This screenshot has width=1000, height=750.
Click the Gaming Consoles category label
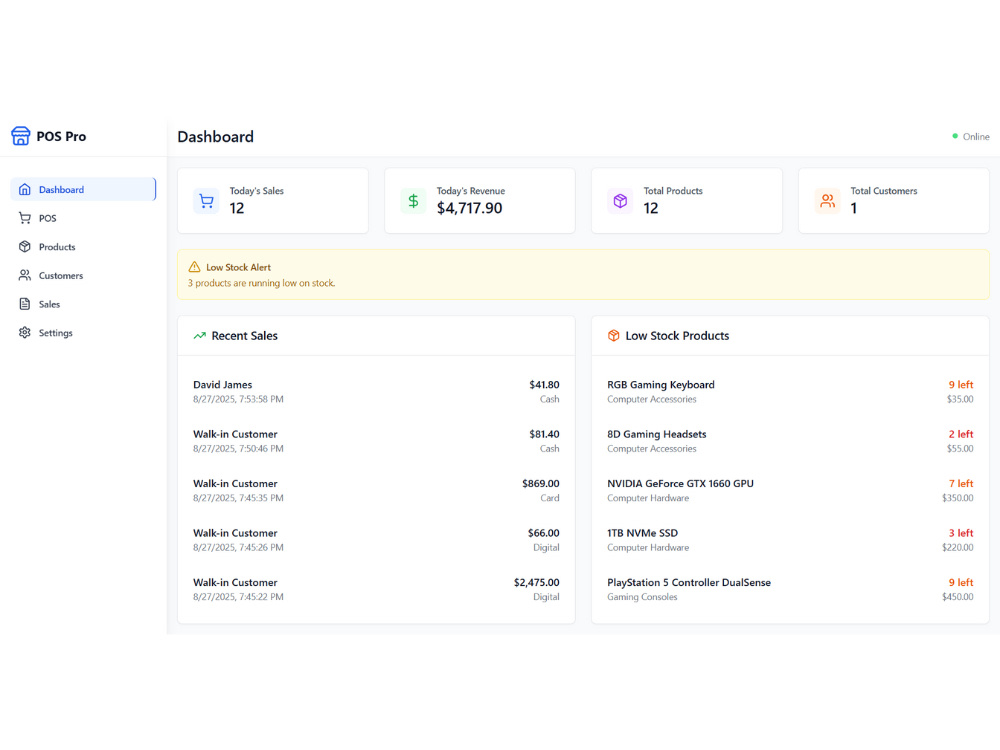coord(642,597)
